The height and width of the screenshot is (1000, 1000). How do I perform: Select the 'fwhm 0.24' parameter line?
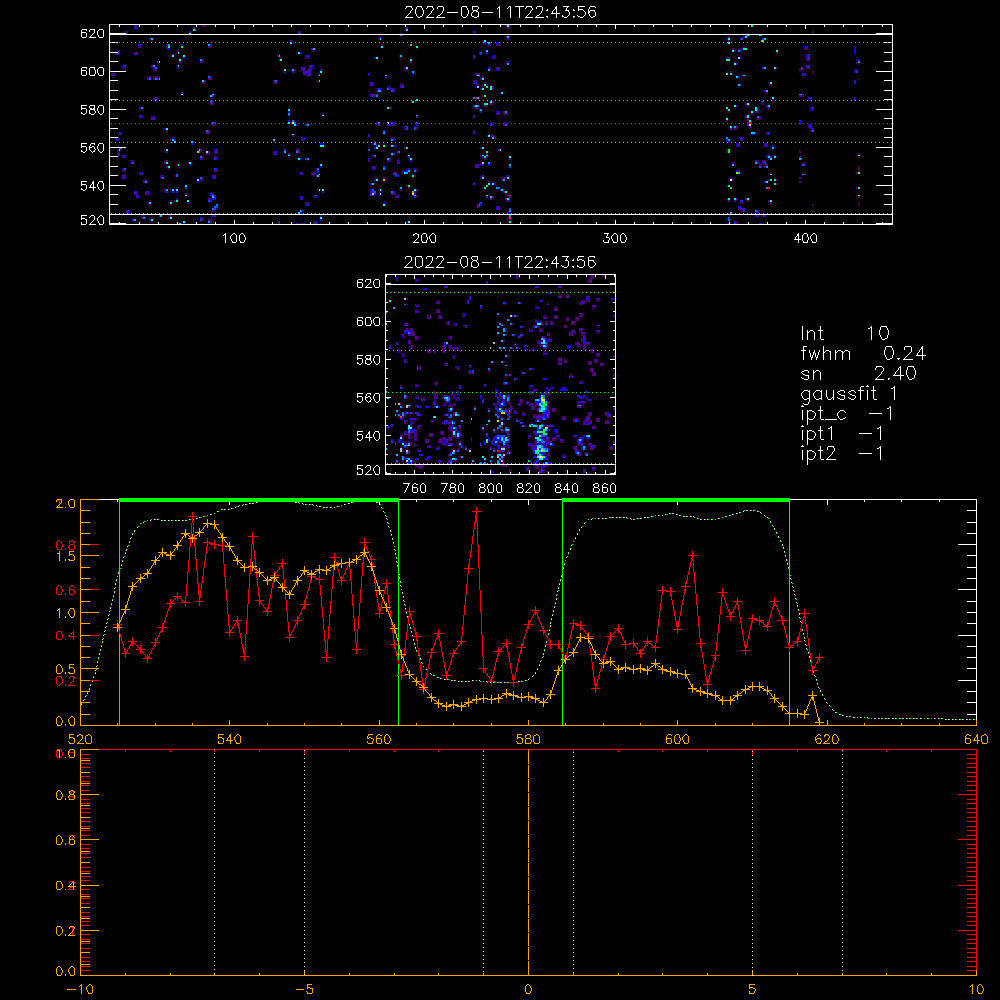coord(863,353)
